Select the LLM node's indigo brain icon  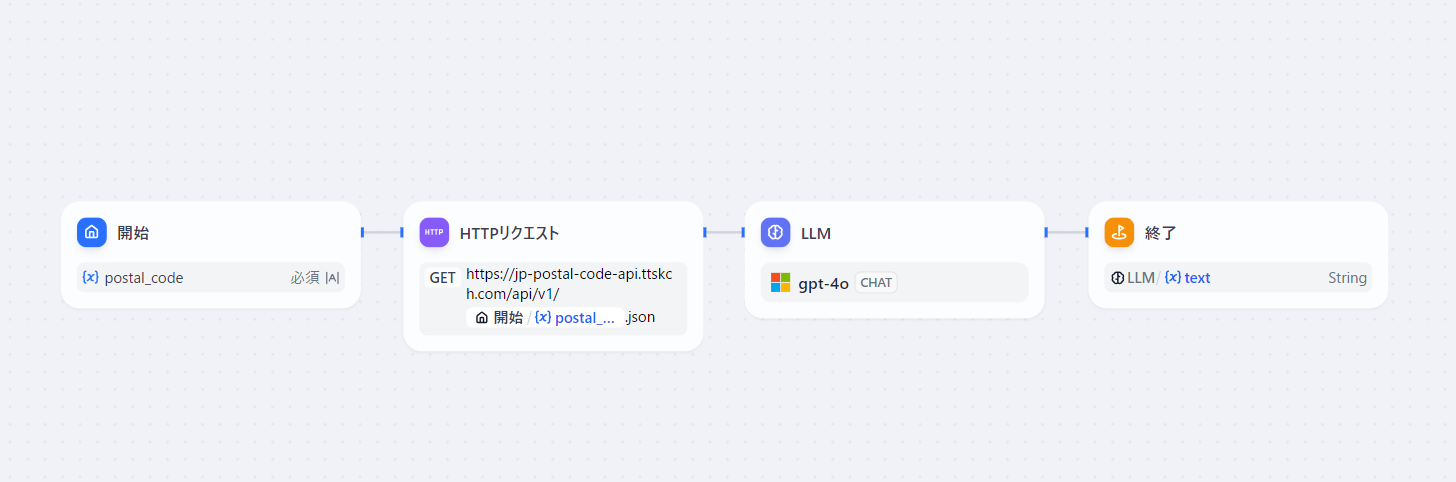[775, 232]
